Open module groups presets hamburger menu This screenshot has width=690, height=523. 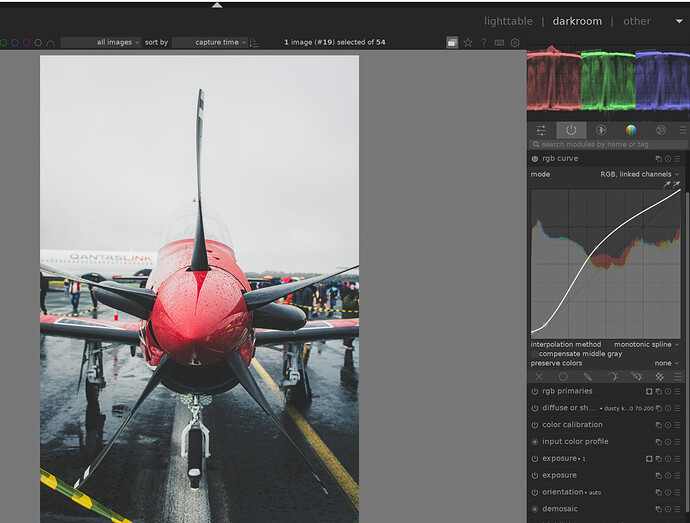(x=683, y=130)
